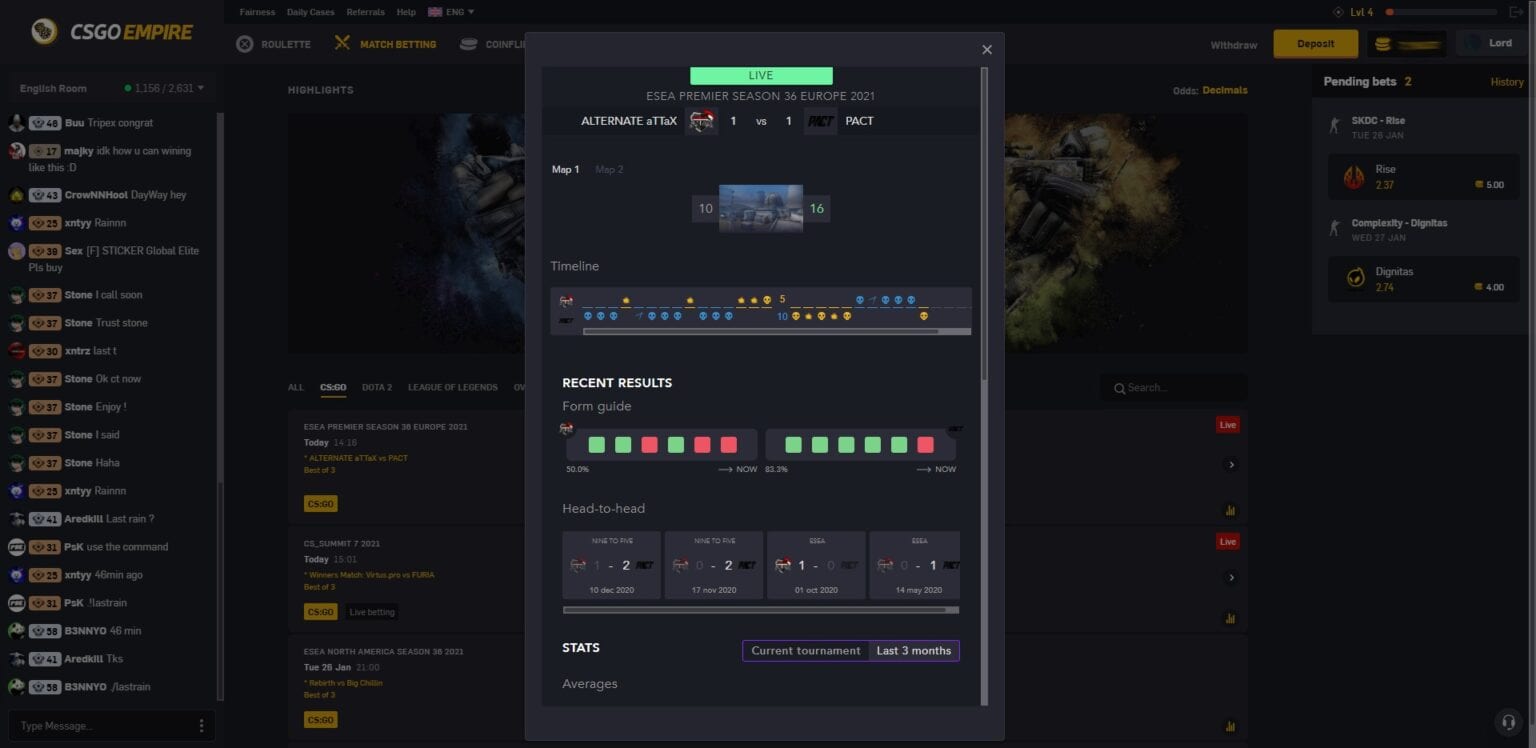The height and width of the screenshot is (748, 1536).
Task: Click the CSGO Empire logo
Action: tap(111, 32)
